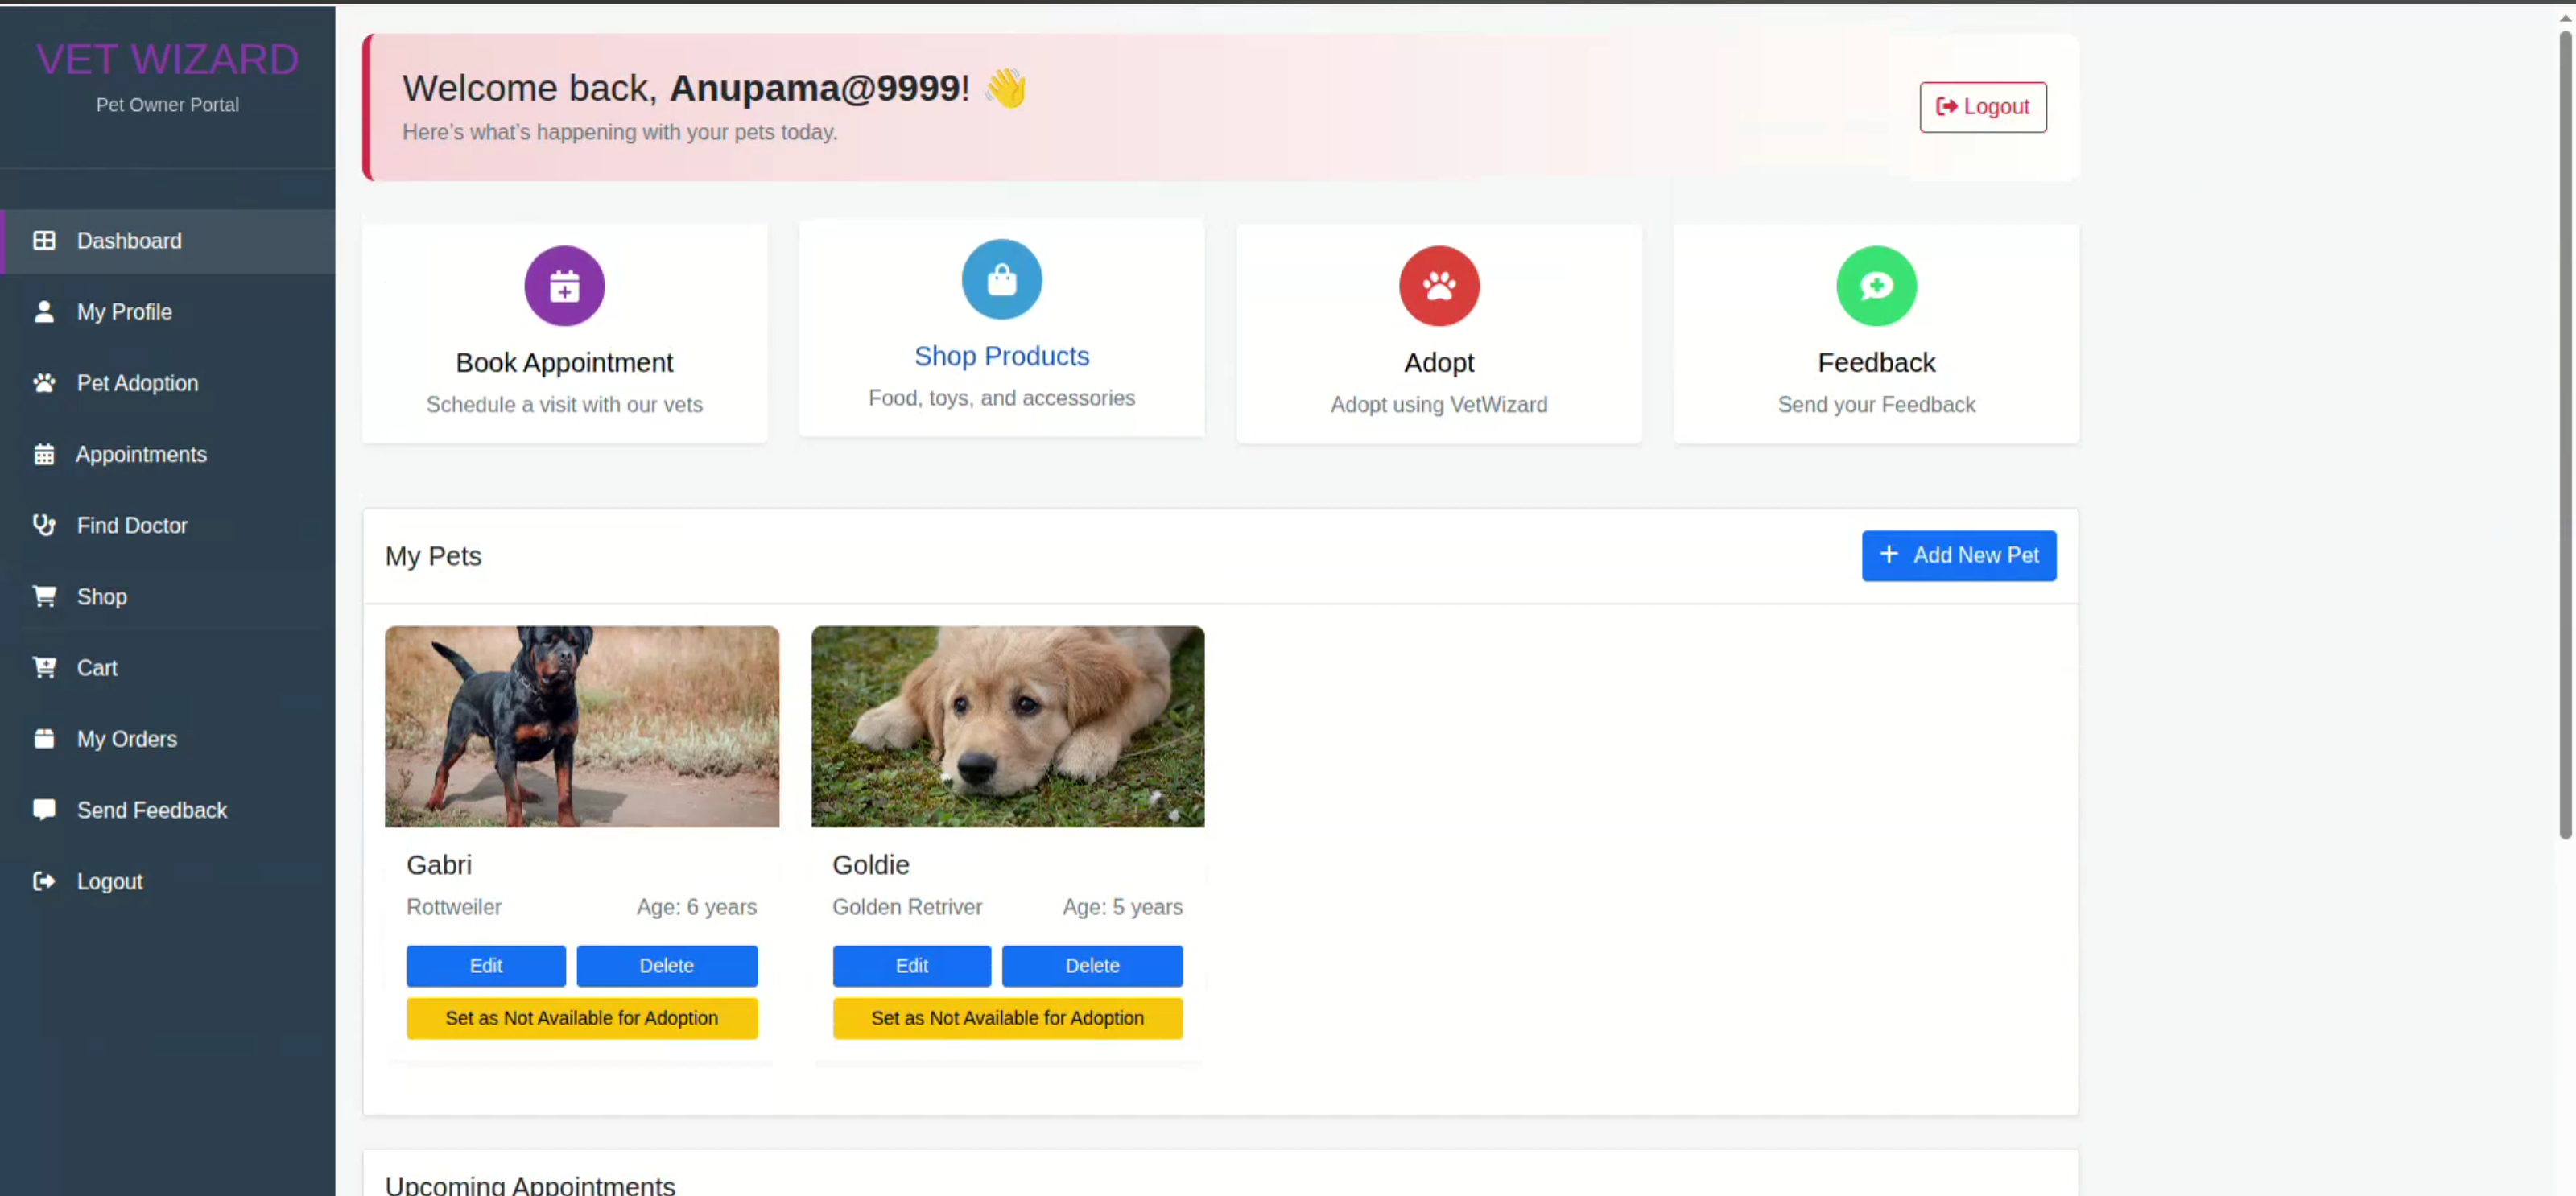Click the 'Golden Retriver' breed text
Viewport: 2576px width, 1196px height.
tap(907, 906)
